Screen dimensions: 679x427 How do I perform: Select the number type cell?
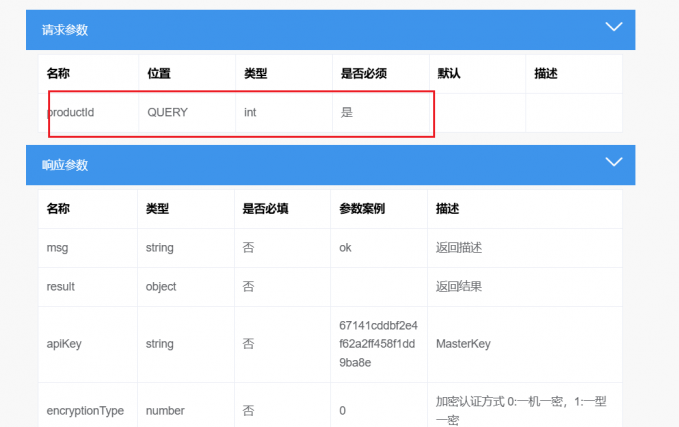coord(165,411)
